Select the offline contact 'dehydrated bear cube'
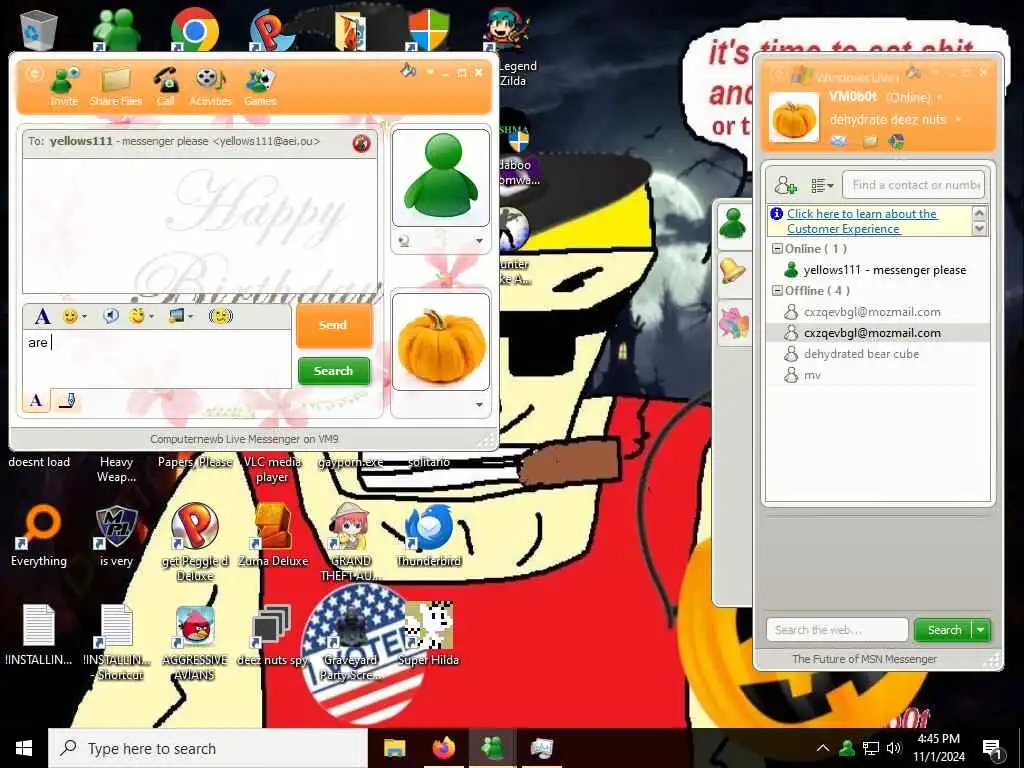The image size is (1024, 768). click(x=876, y=354)
